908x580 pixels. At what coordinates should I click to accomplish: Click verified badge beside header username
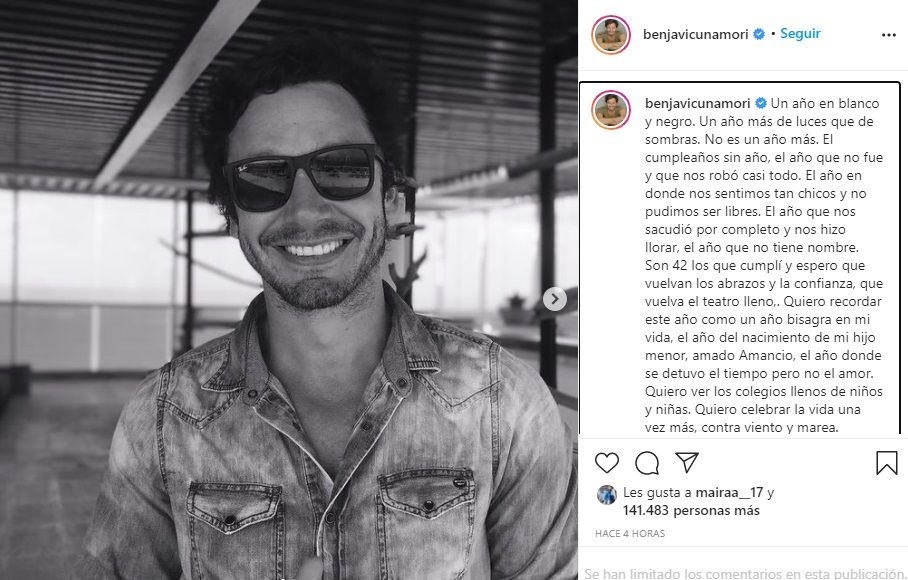click(759, 34)
